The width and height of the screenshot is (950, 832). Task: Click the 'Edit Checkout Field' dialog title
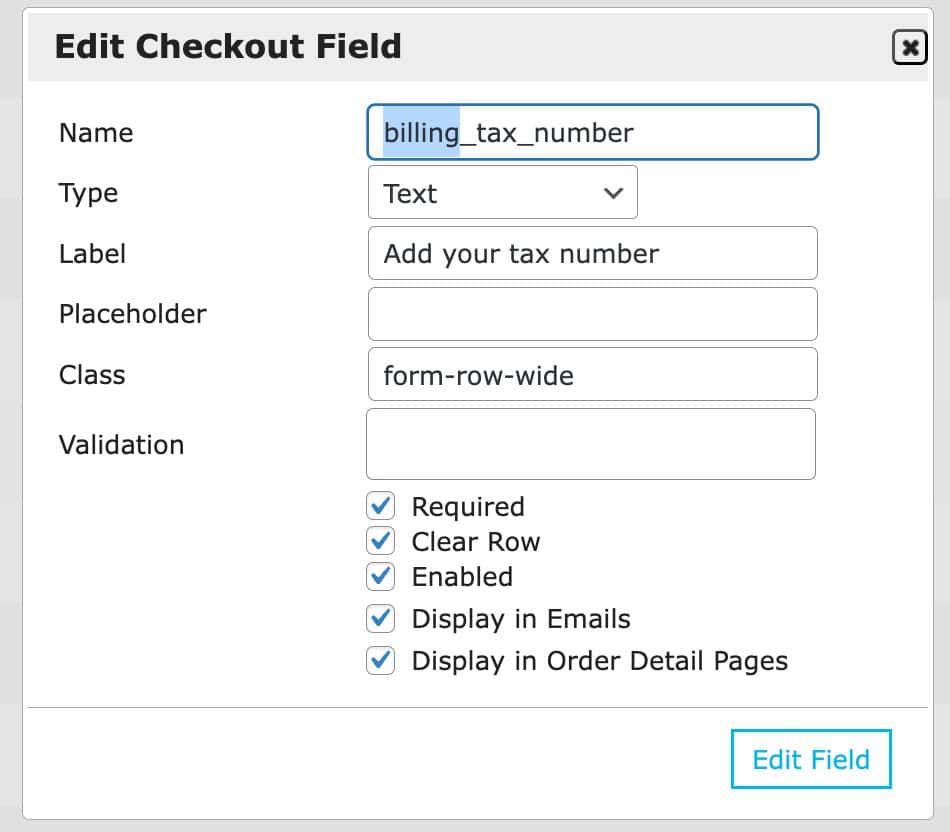[228, 47]
